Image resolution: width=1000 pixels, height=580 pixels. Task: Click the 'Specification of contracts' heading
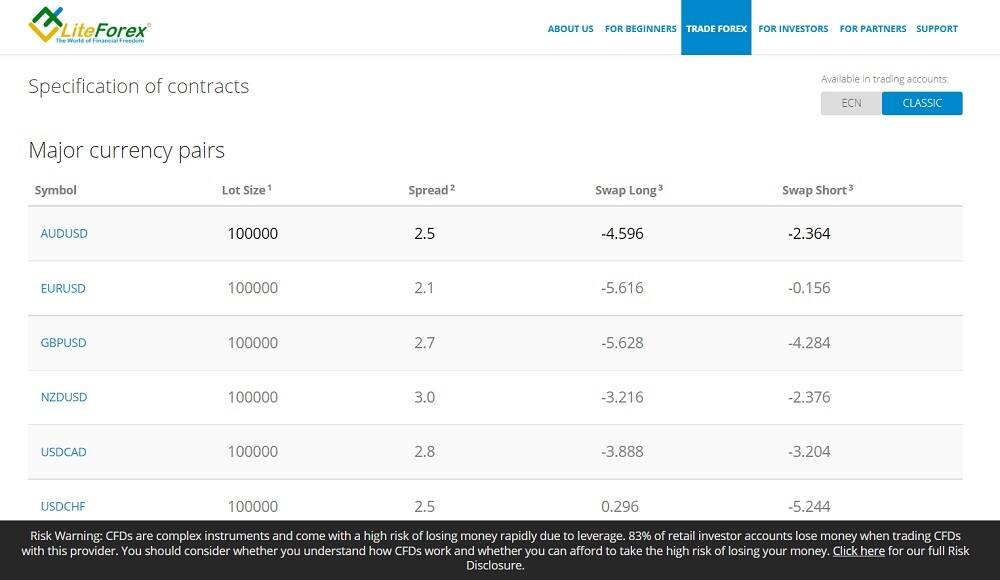[138, 86]
